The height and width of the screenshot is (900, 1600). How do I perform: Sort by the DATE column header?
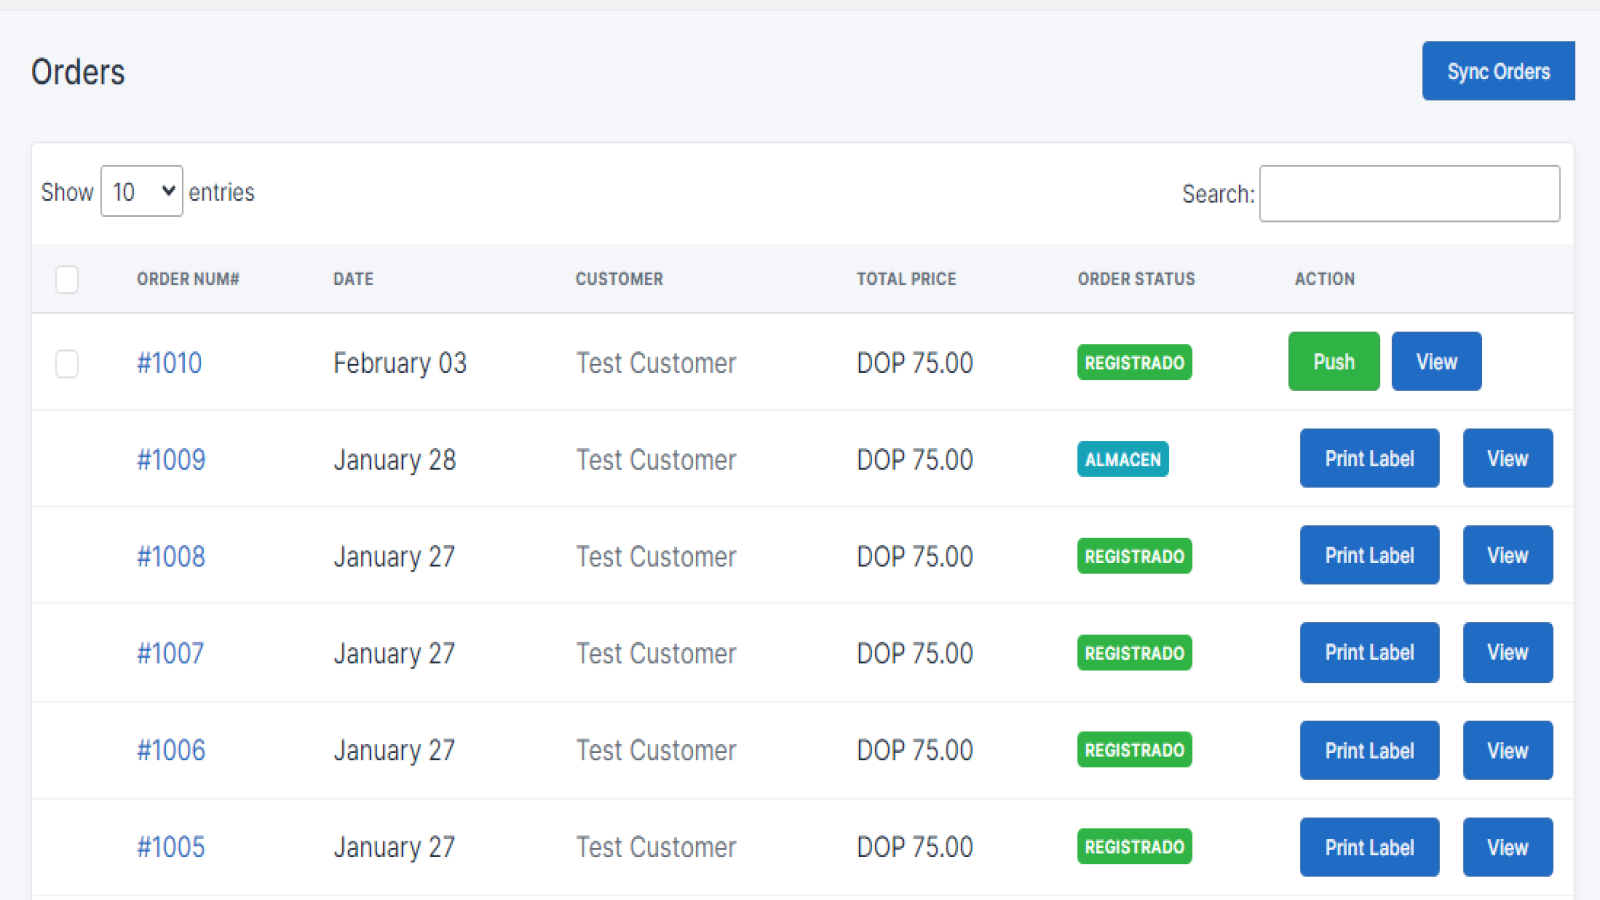coord(352,279)
